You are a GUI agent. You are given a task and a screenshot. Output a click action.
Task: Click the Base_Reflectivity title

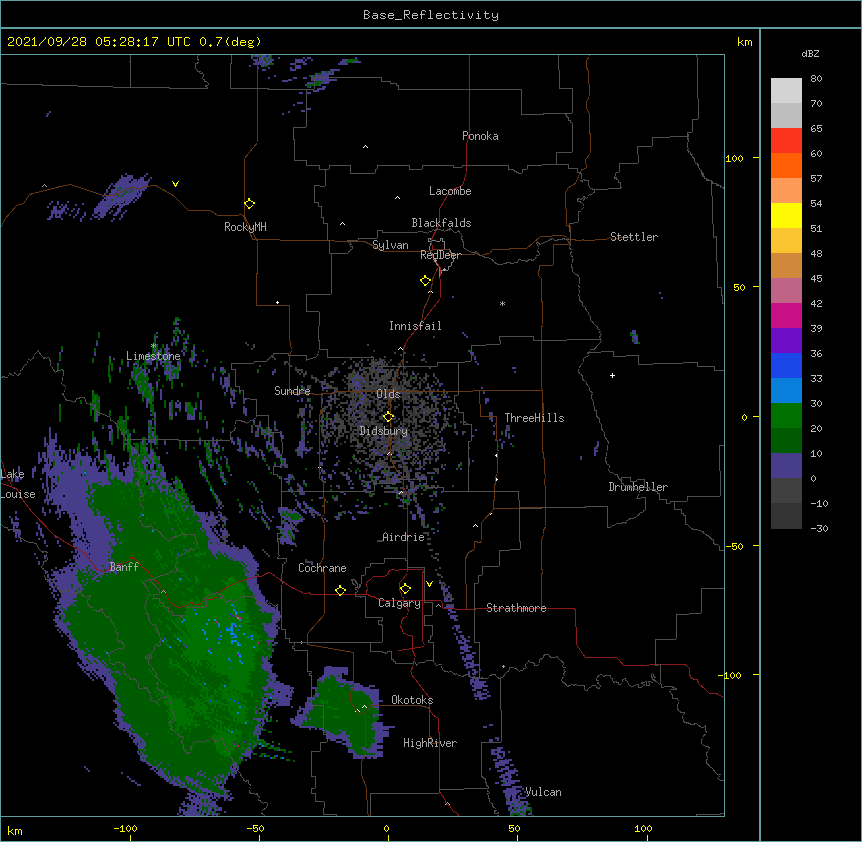click(x=431, y=15)
